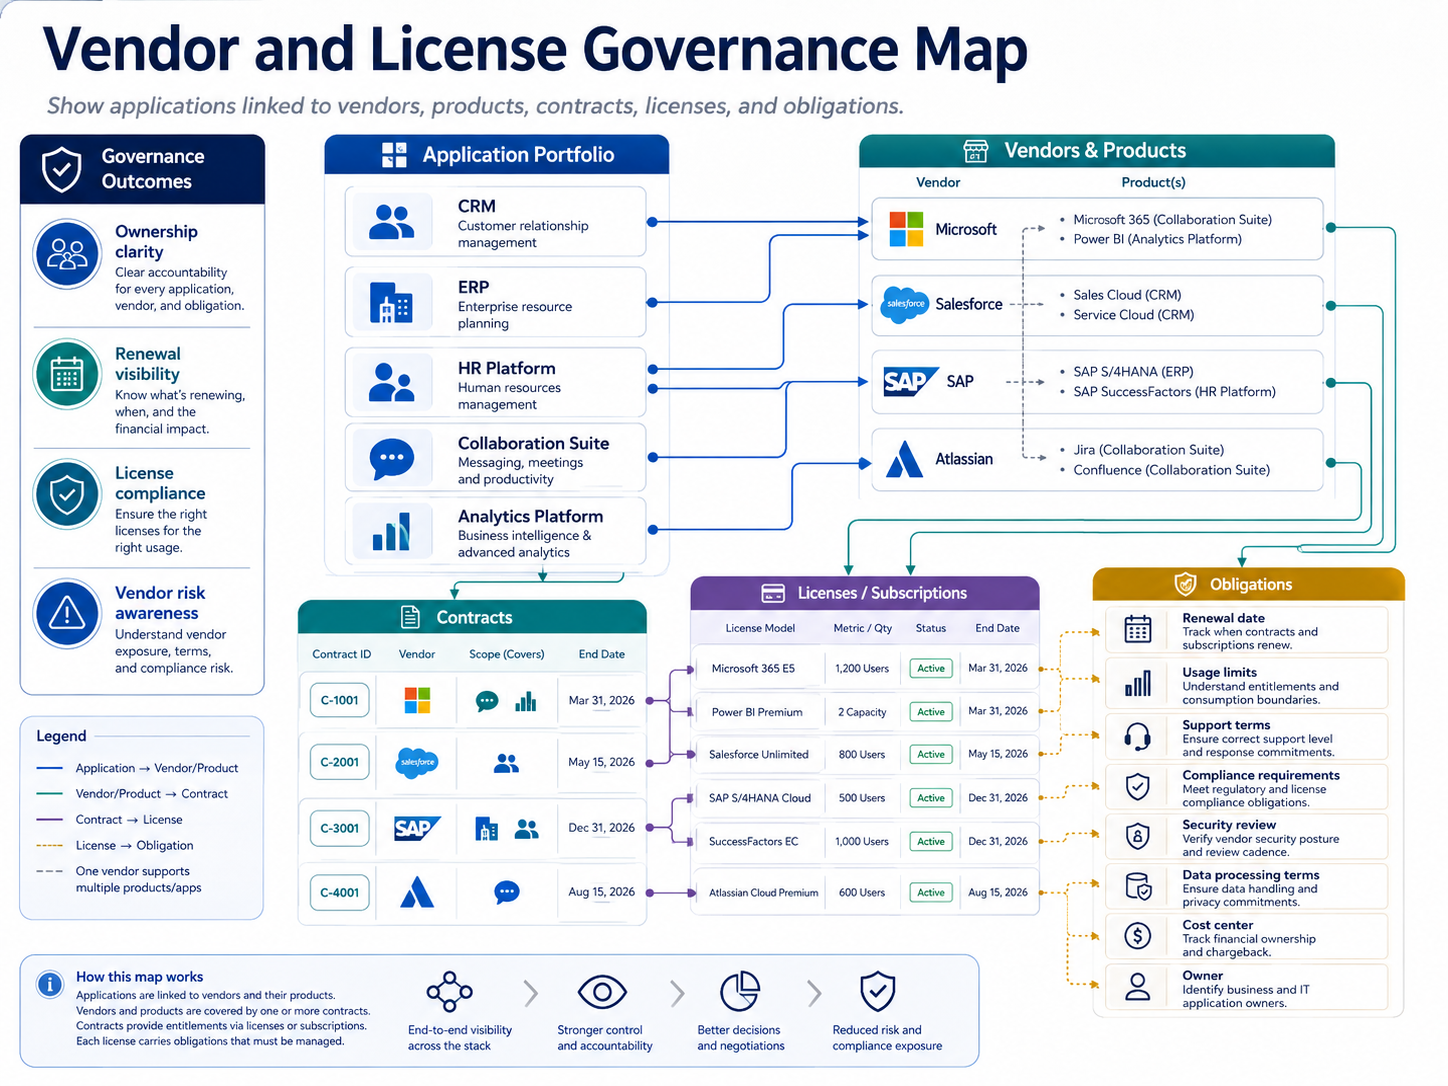Screen dimensions: 1448x1086
Task: Click Jira (Collaboration Suite) product entry
Action: coord(1148,450)
